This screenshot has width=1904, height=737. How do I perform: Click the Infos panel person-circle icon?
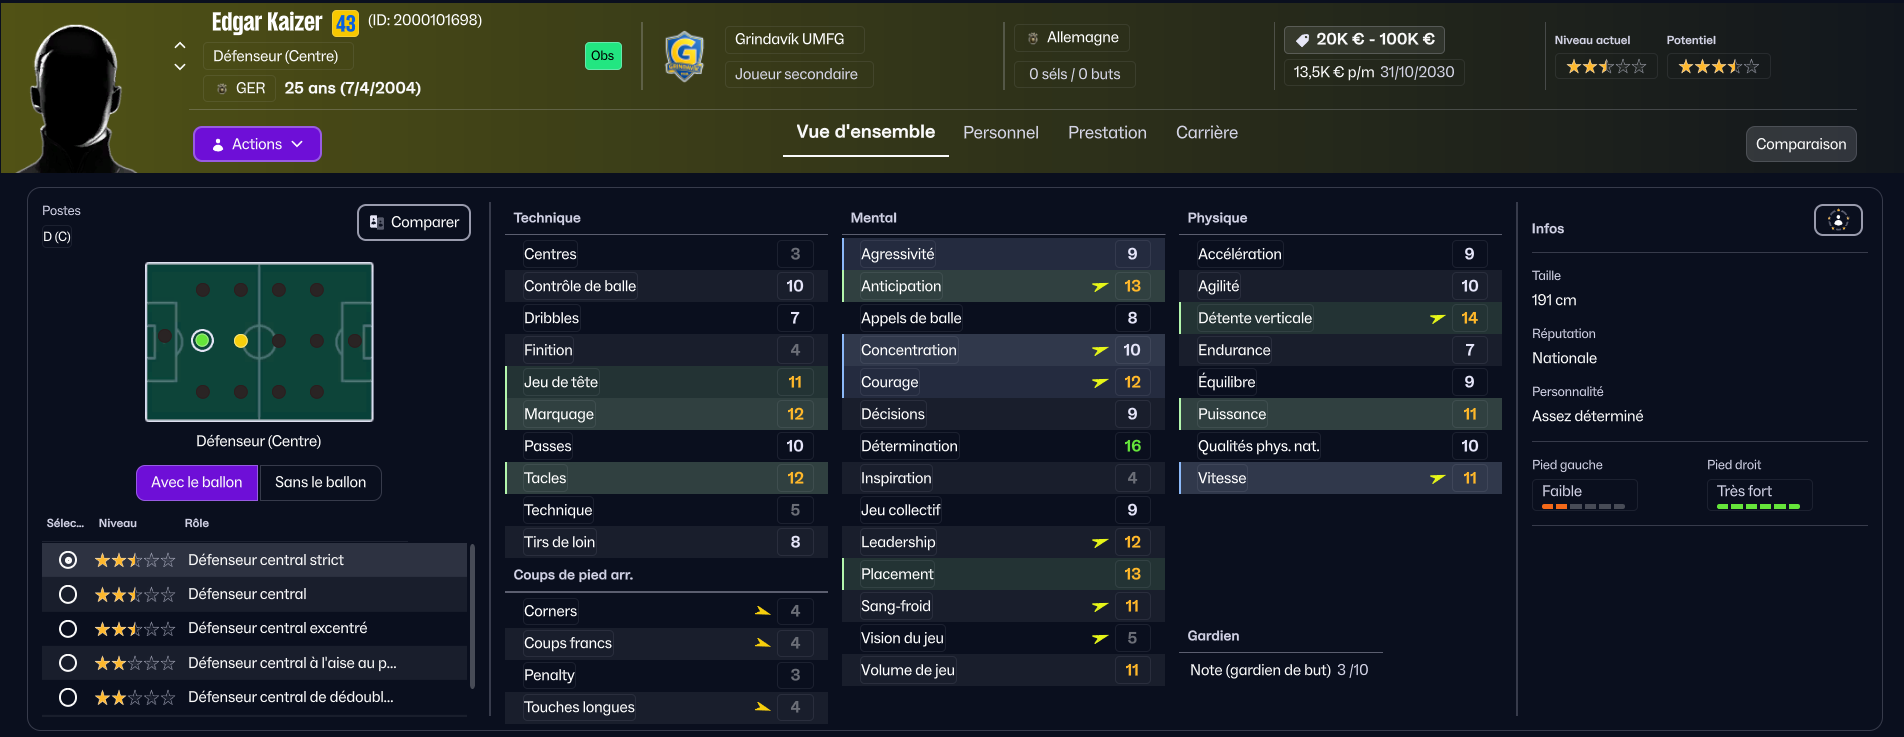(x=1838, y=220)
